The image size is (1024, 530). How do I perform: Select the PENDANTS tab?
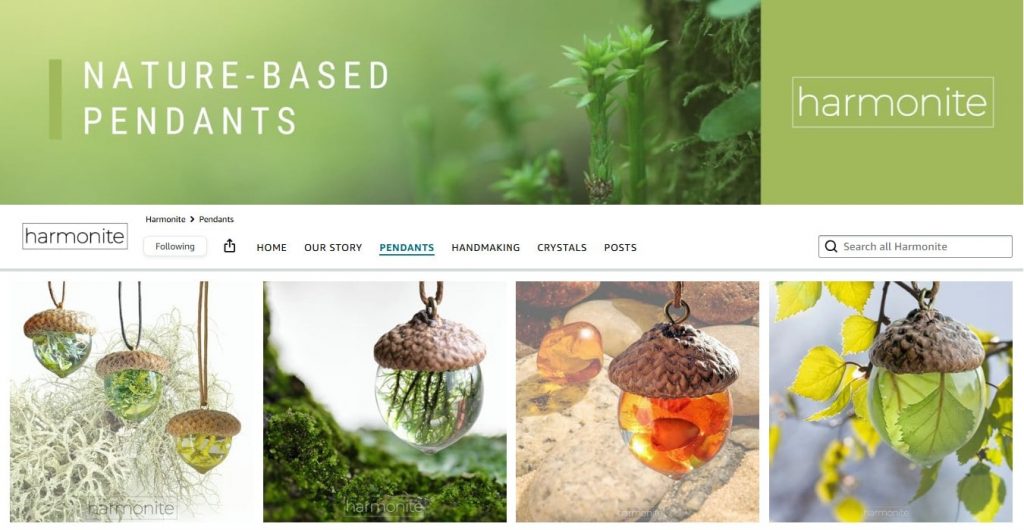[x=407, y=247]
